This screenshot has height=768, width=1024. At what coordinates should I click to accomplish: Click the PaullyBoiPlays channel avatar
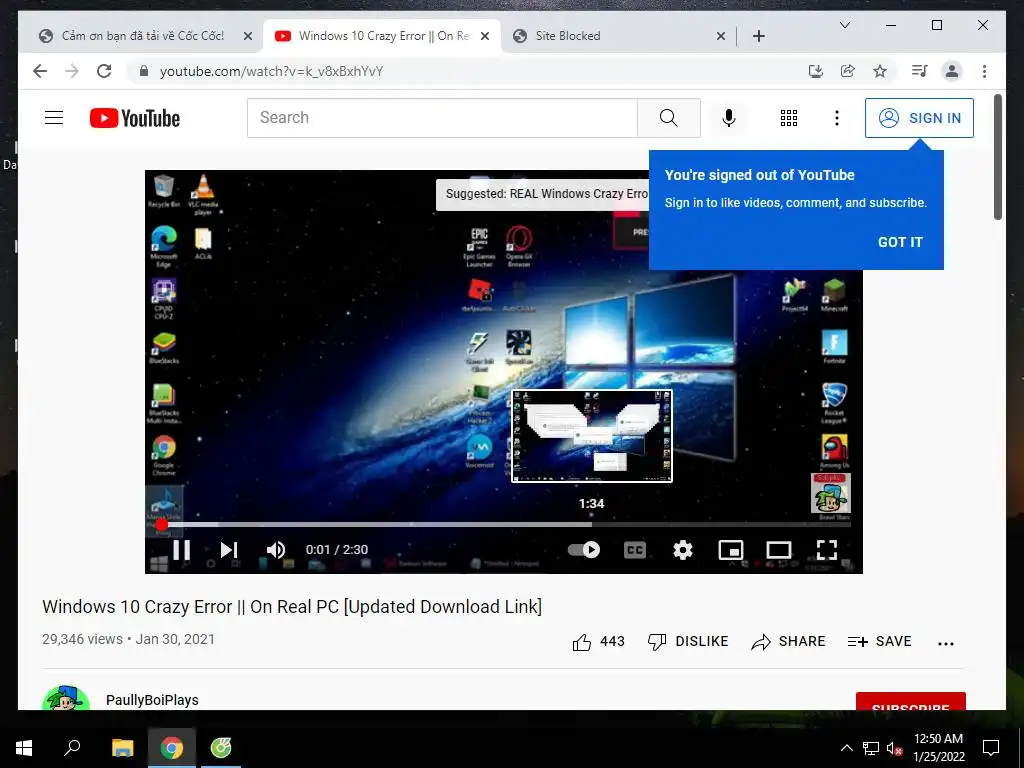tap(66, 697)
